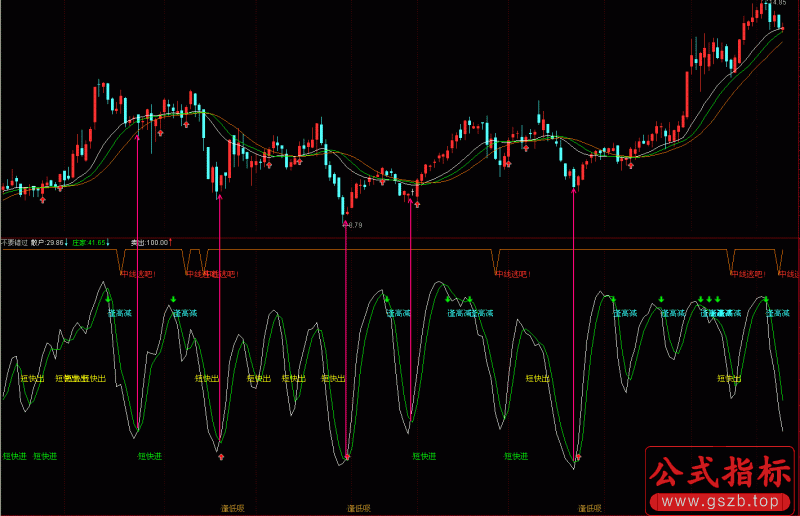The image size is (800, 516).
Task: Select the 庄家:41.65 indicator value
Action: 88,243
